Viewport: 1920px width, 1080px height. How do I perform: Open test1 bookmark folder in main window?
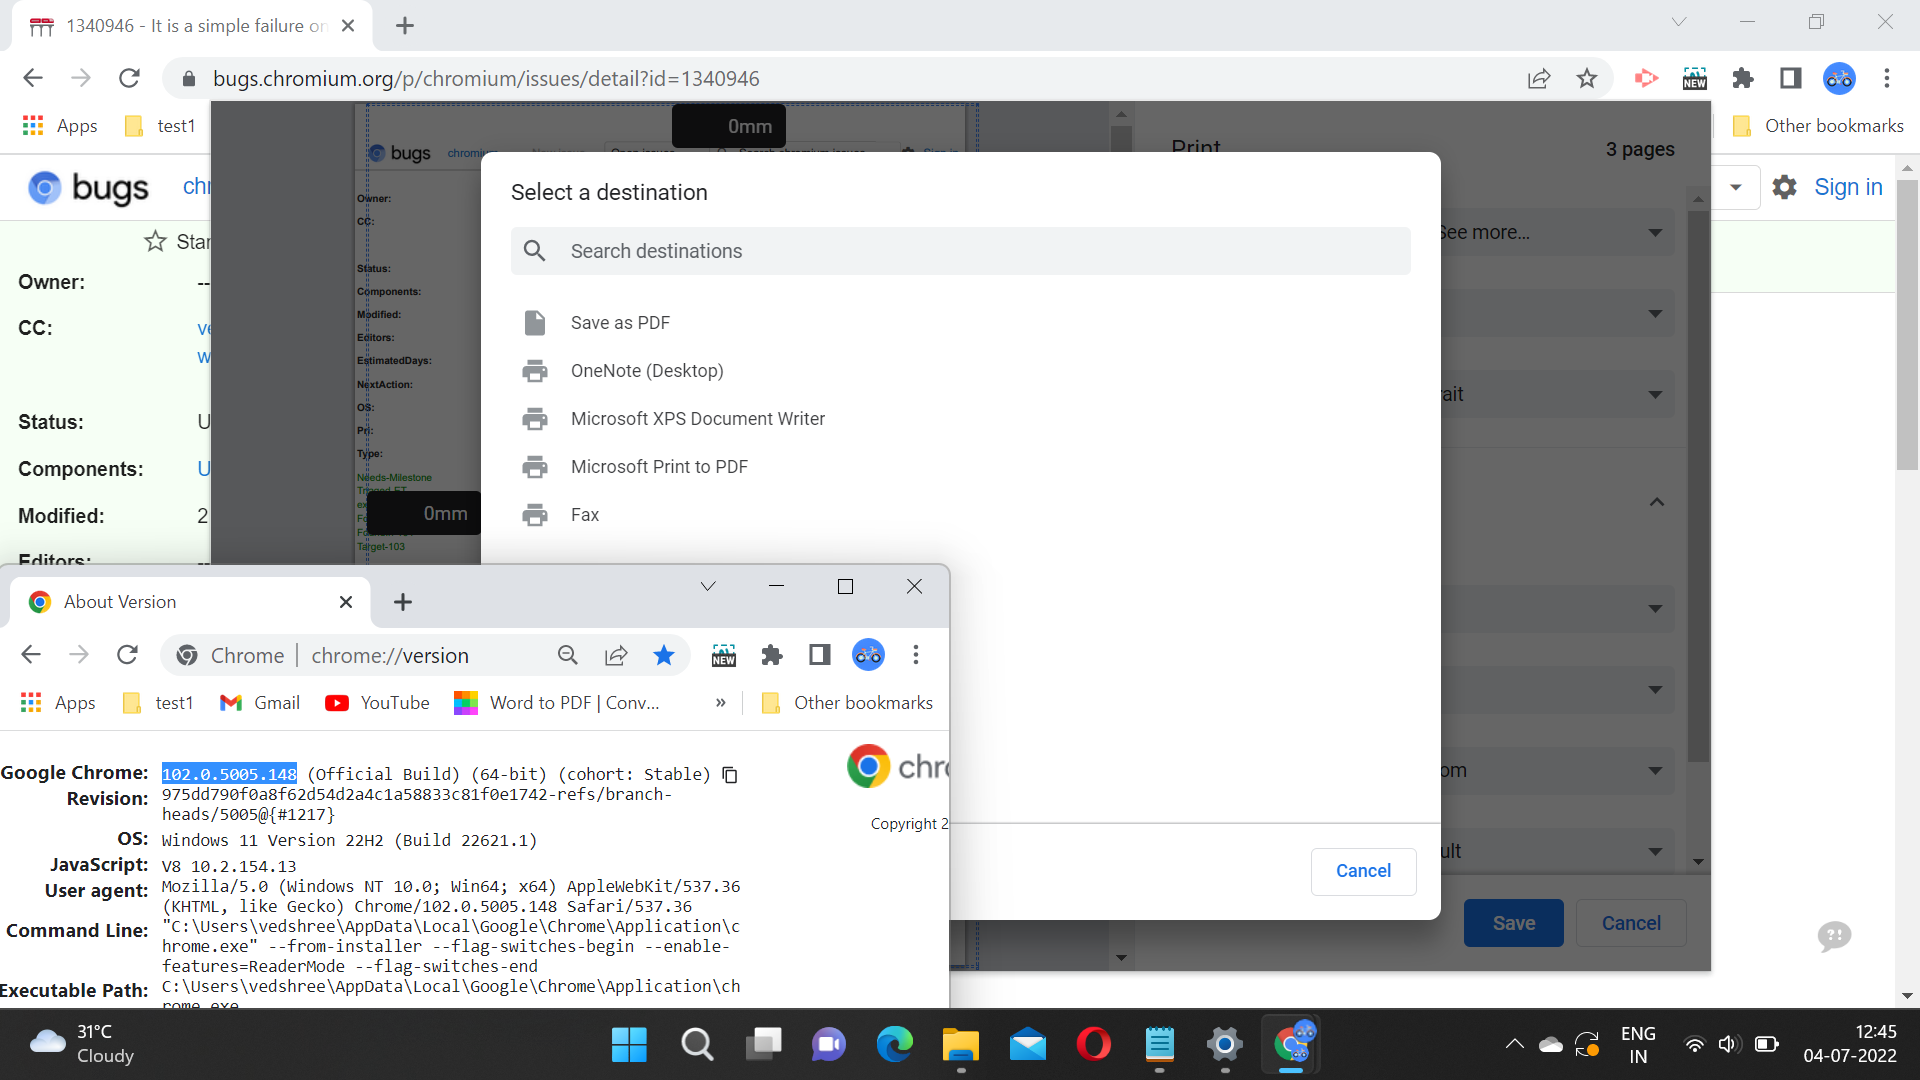(x=160, y=126)
